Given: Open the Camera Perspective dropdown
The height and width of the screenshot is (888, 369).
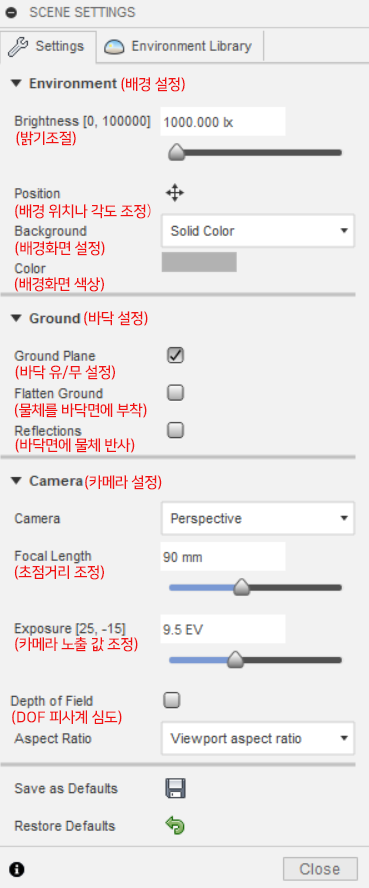Looking at the screenshot, I should (x=258, y=518).
